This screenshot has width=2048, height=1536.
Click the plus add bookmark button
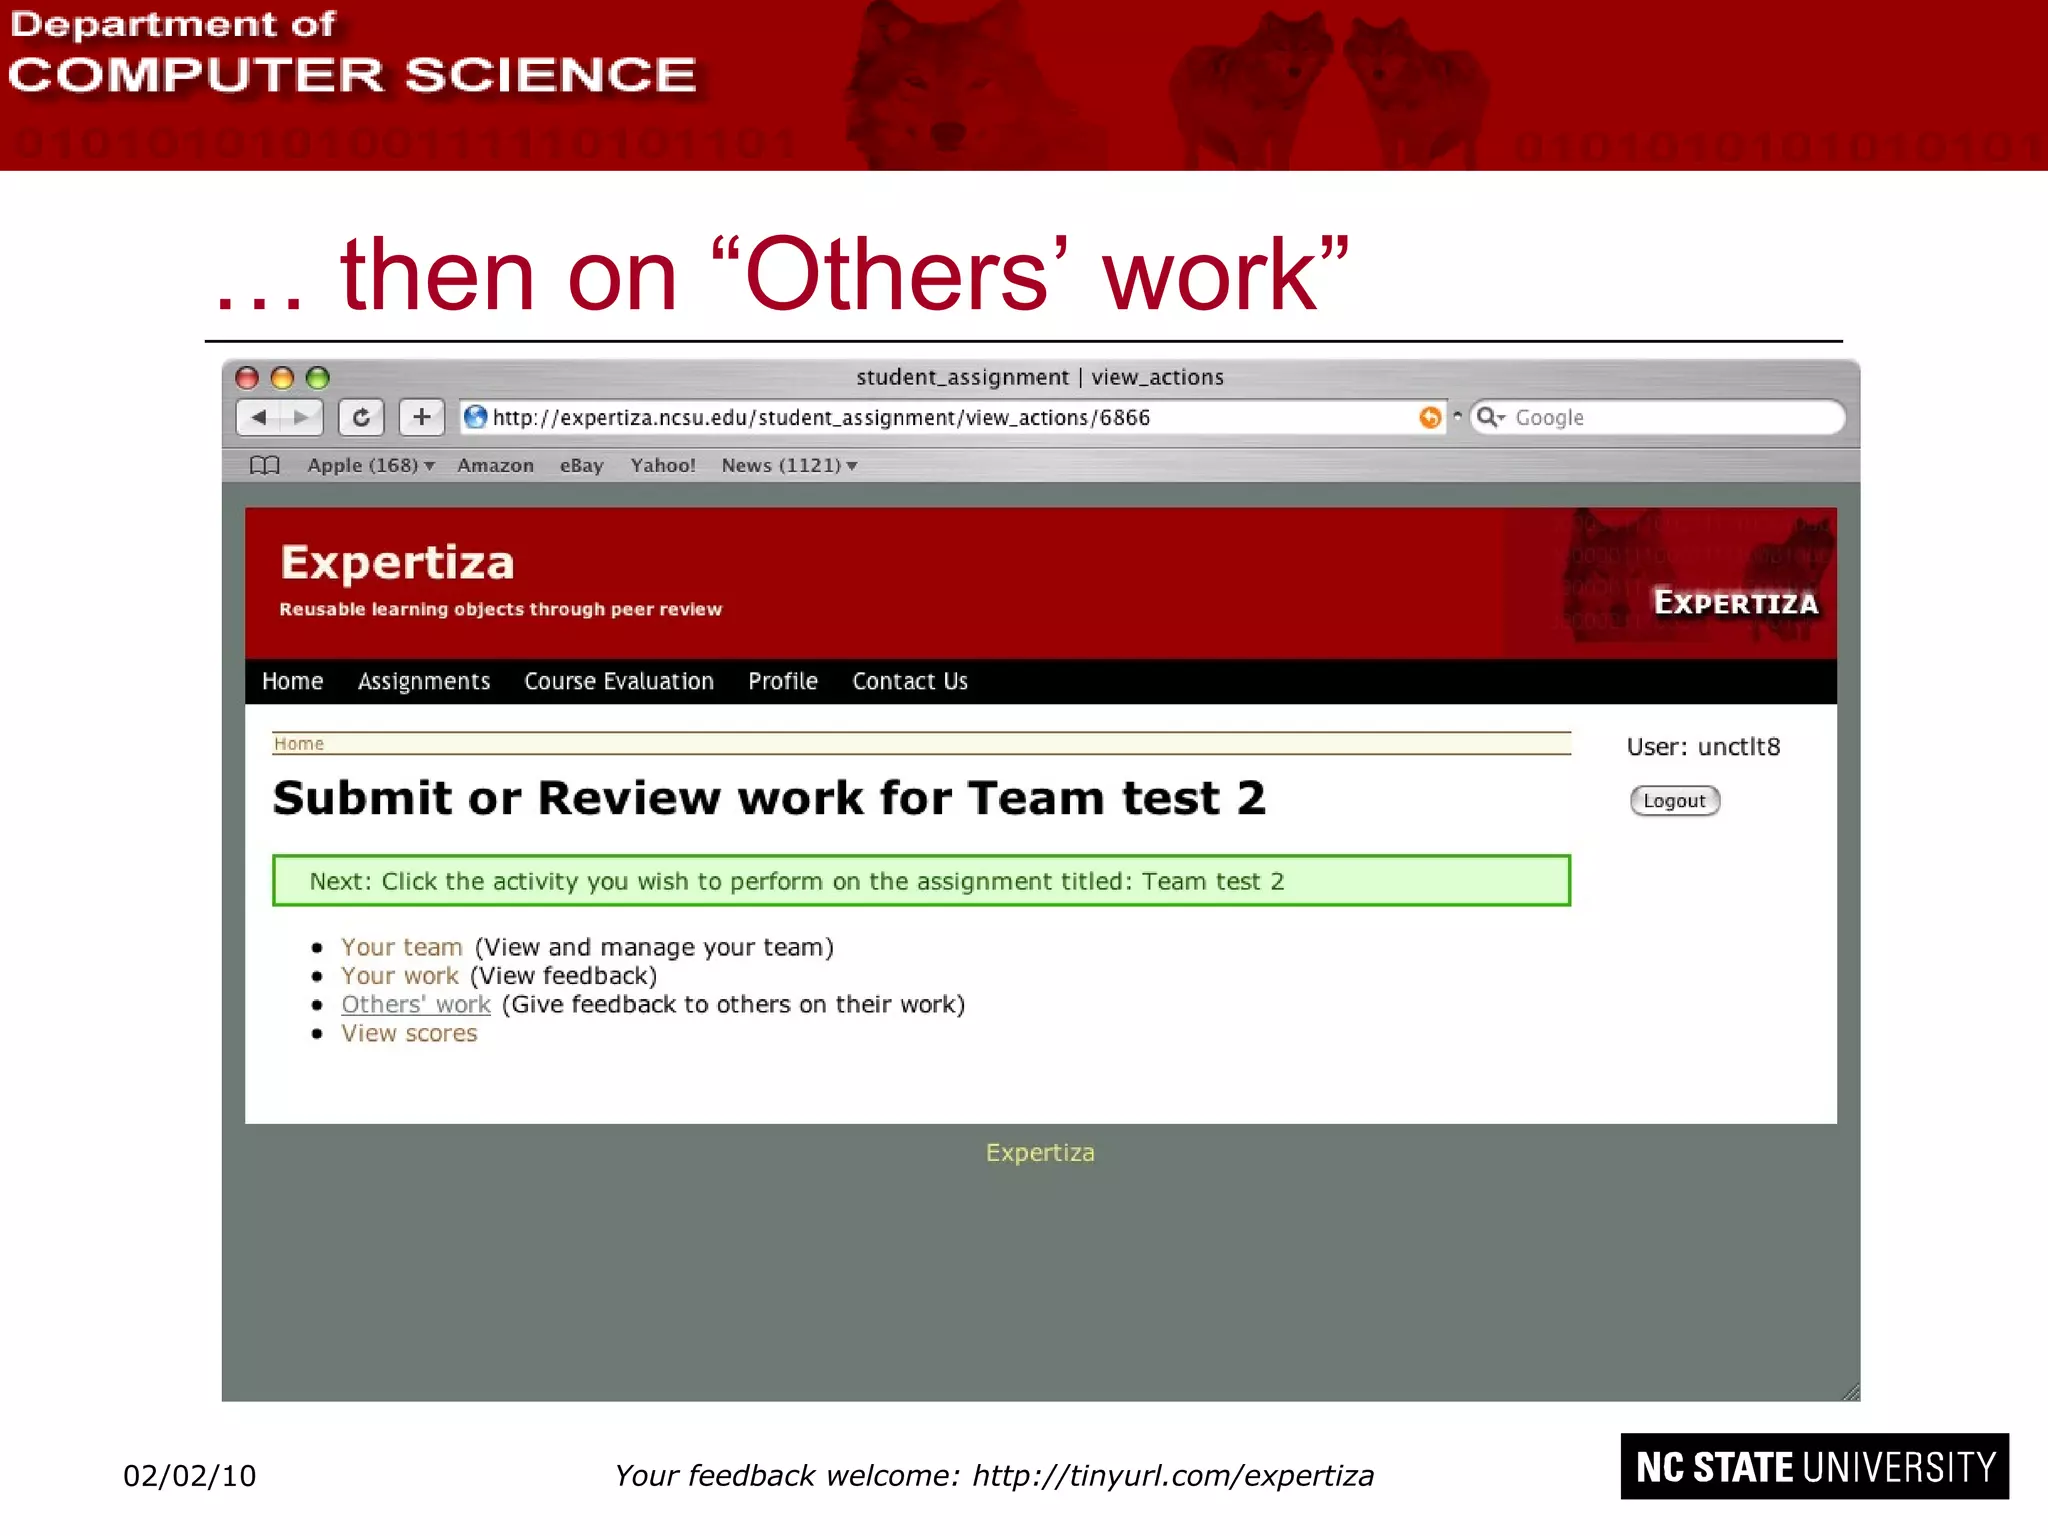(421, 417)
